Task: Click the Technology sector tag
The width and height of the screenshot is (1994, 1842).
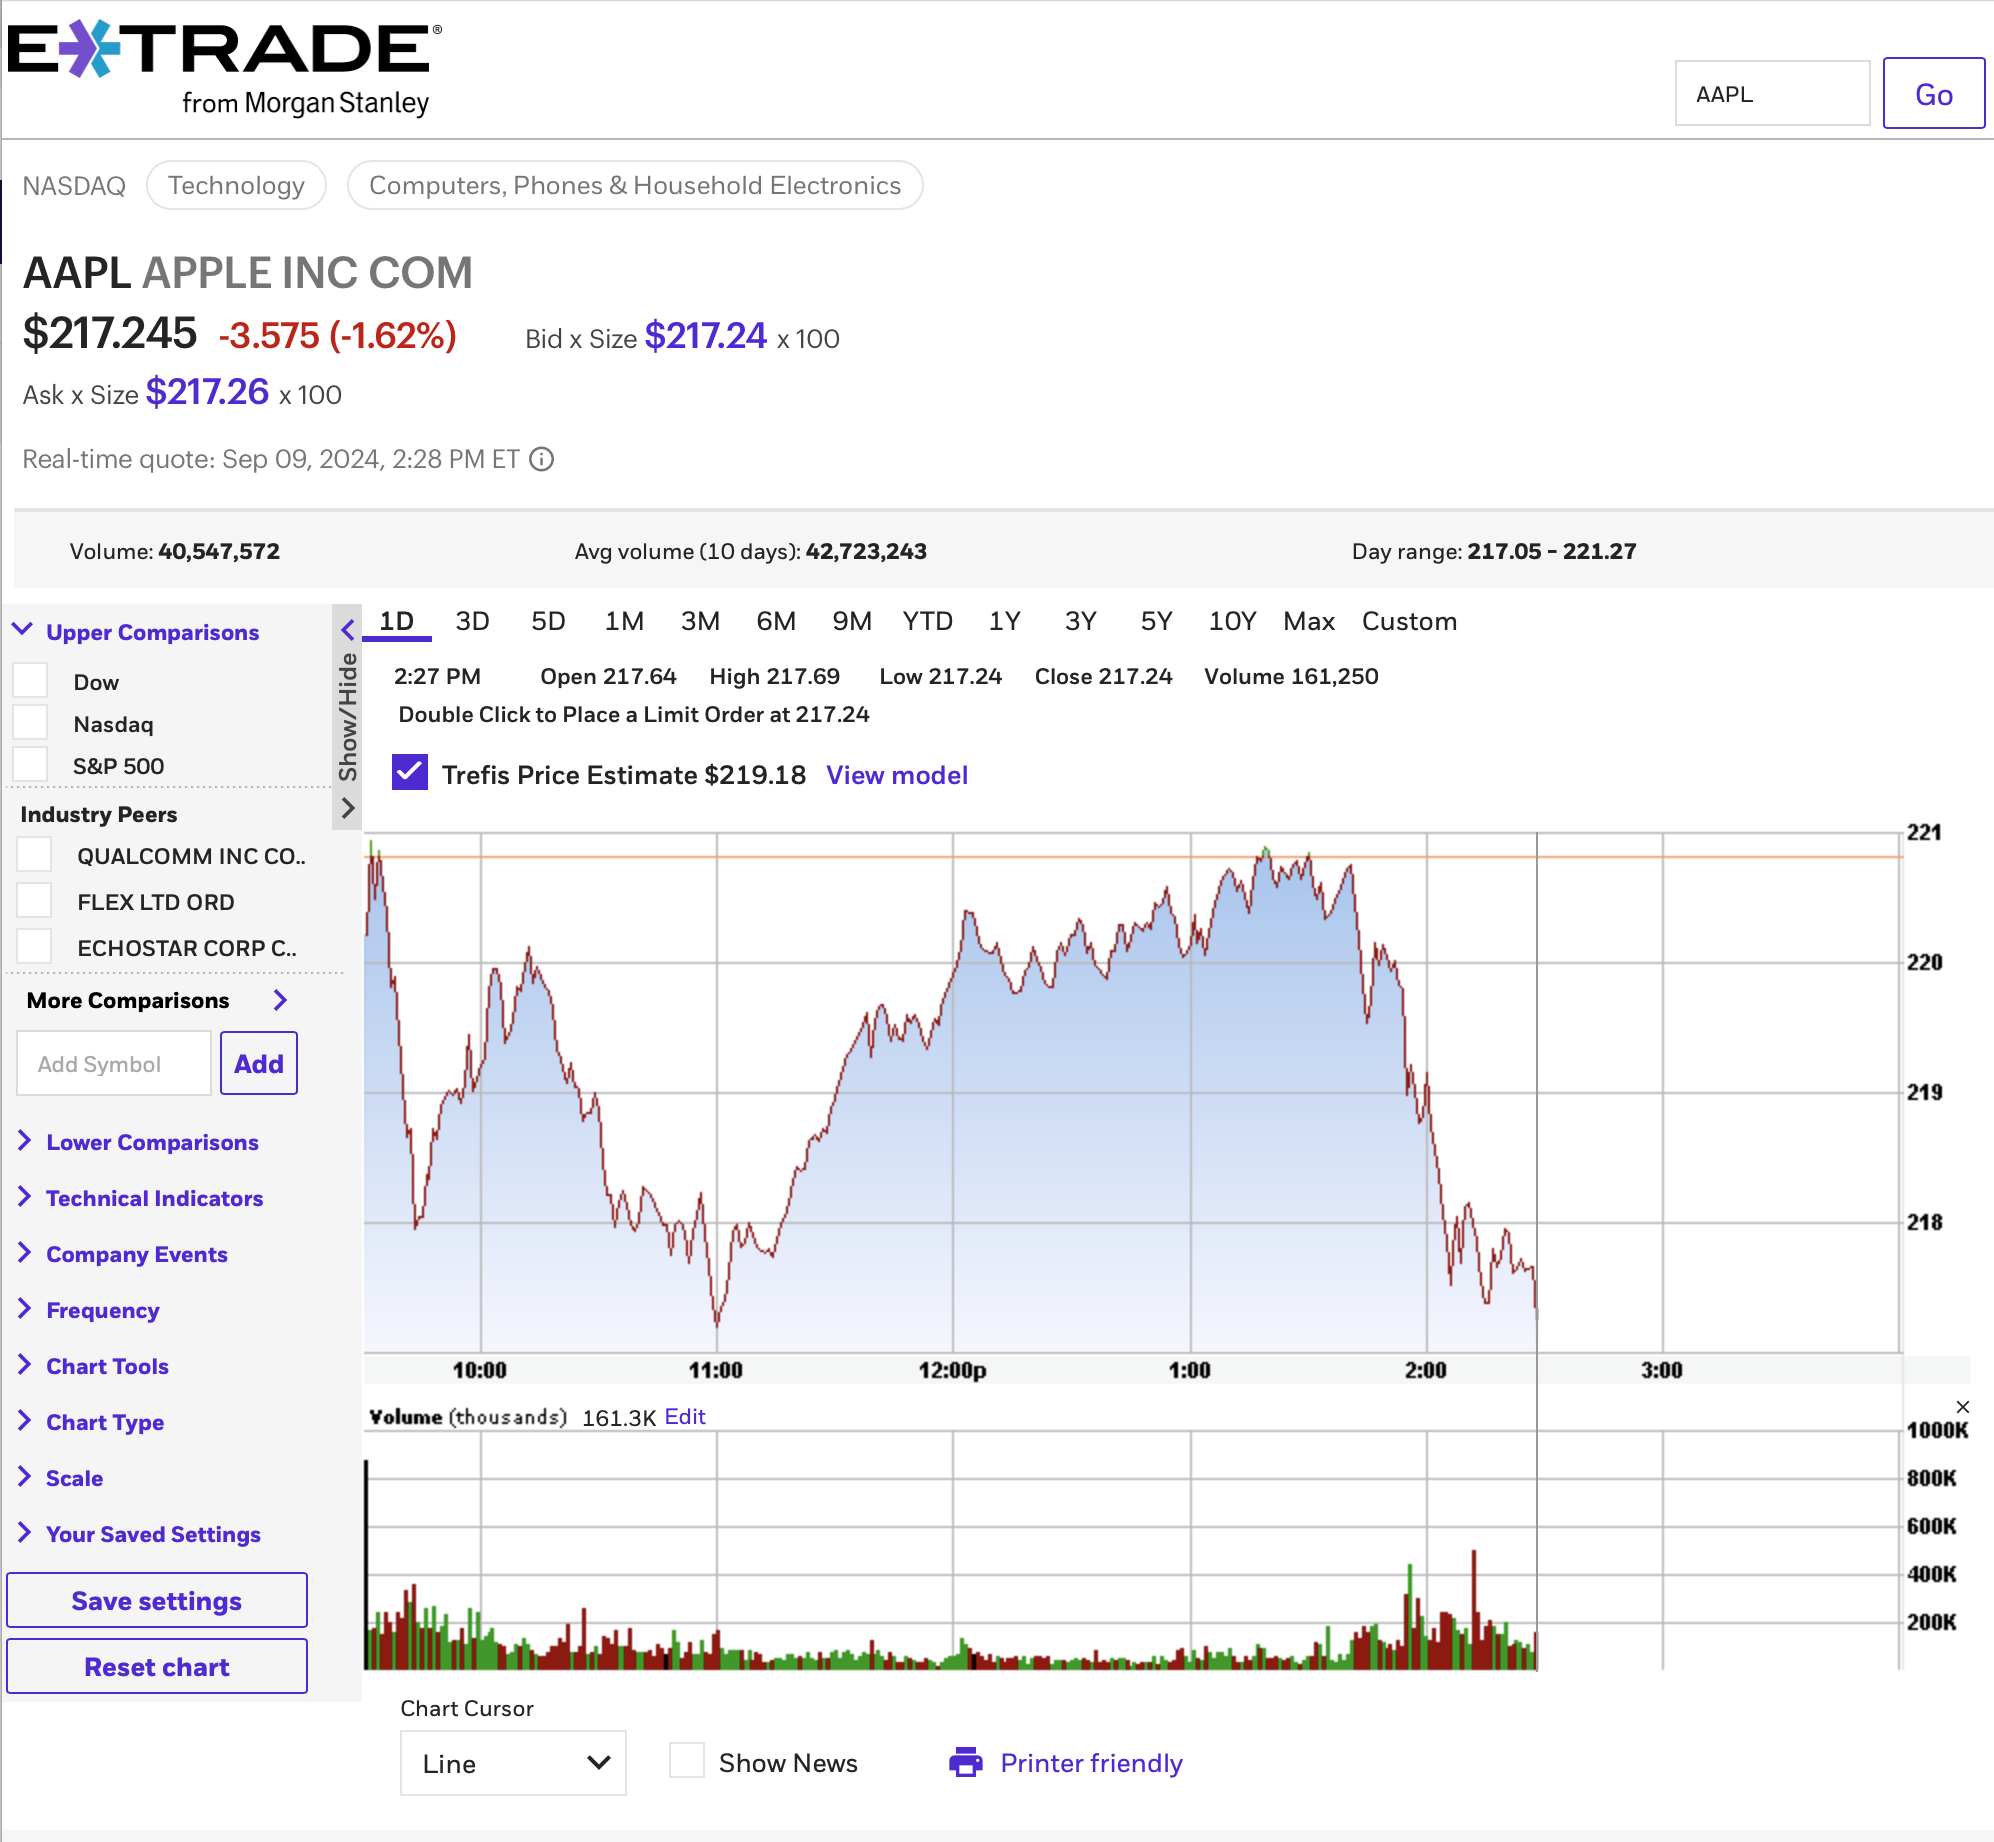Action: point(236,185)
